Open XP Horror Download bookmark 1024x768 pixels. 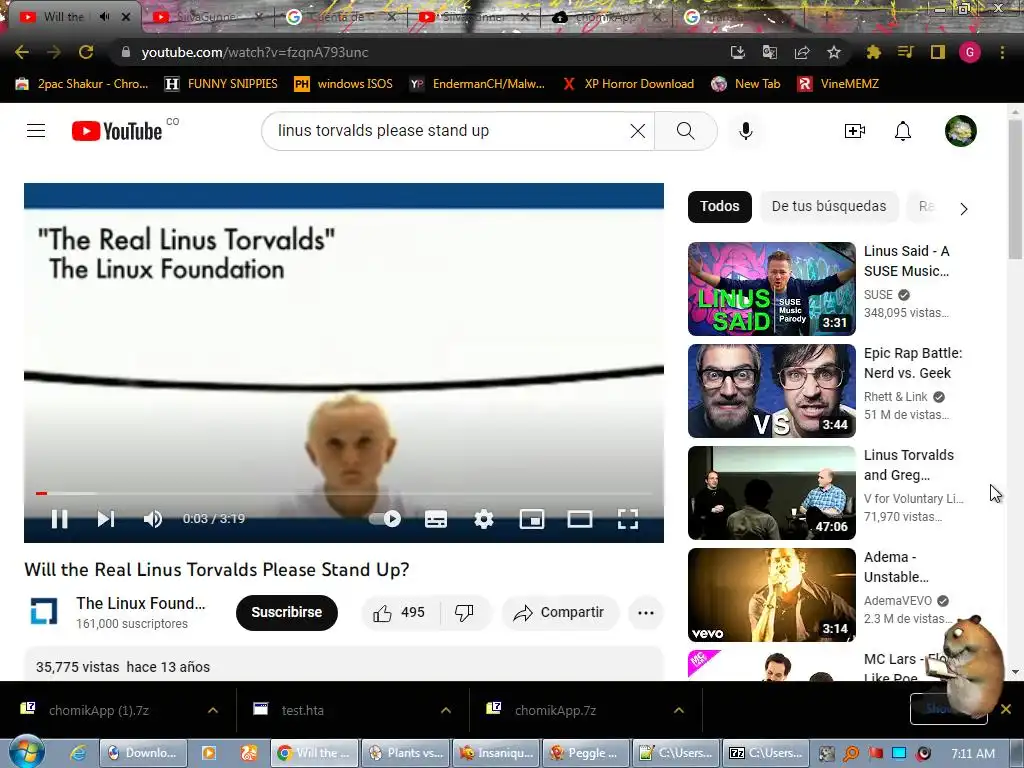628,84
